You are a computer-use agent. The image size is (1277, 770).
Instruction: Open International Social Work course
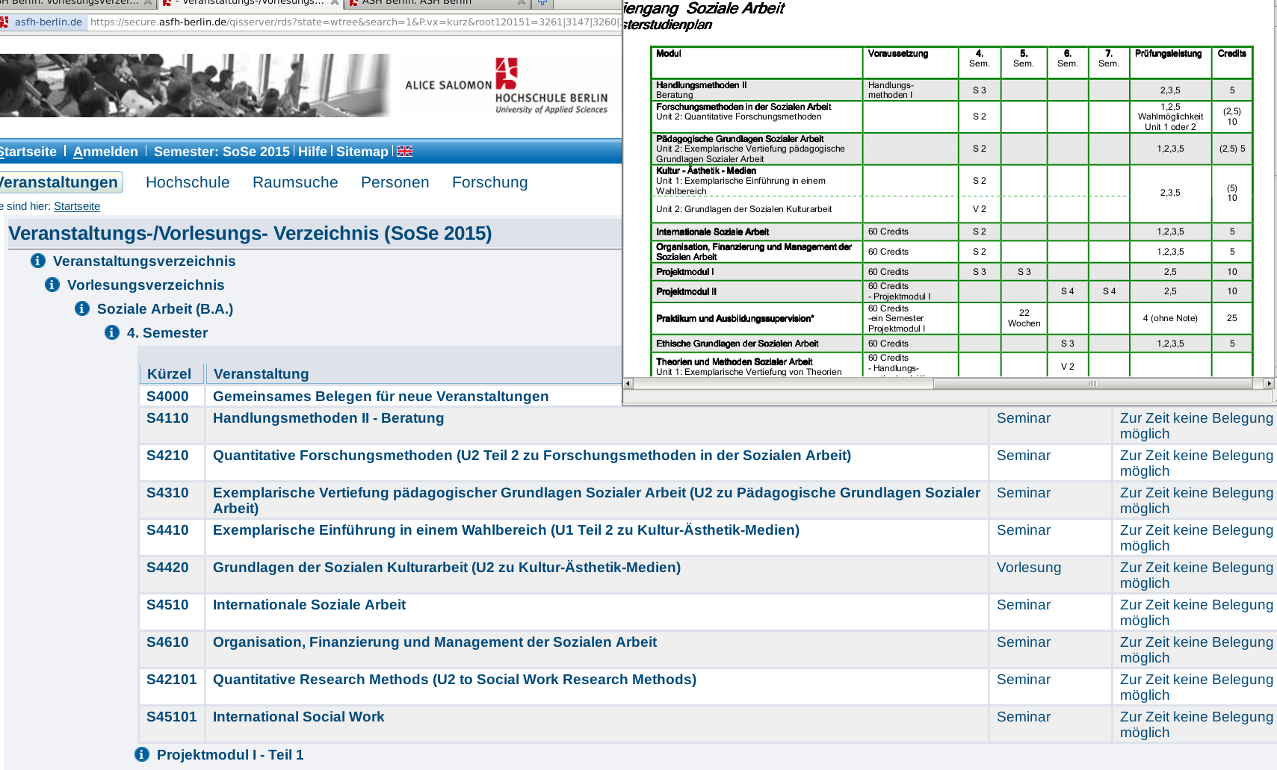[298, 717]
